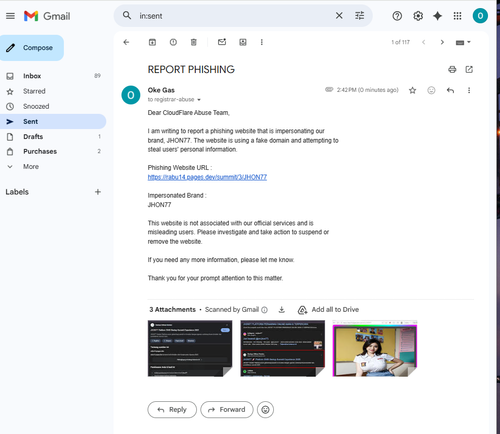This screenshot has height=434, width=500.
Task: Click the Gmail logo
Action: click(x=47, y=16)
